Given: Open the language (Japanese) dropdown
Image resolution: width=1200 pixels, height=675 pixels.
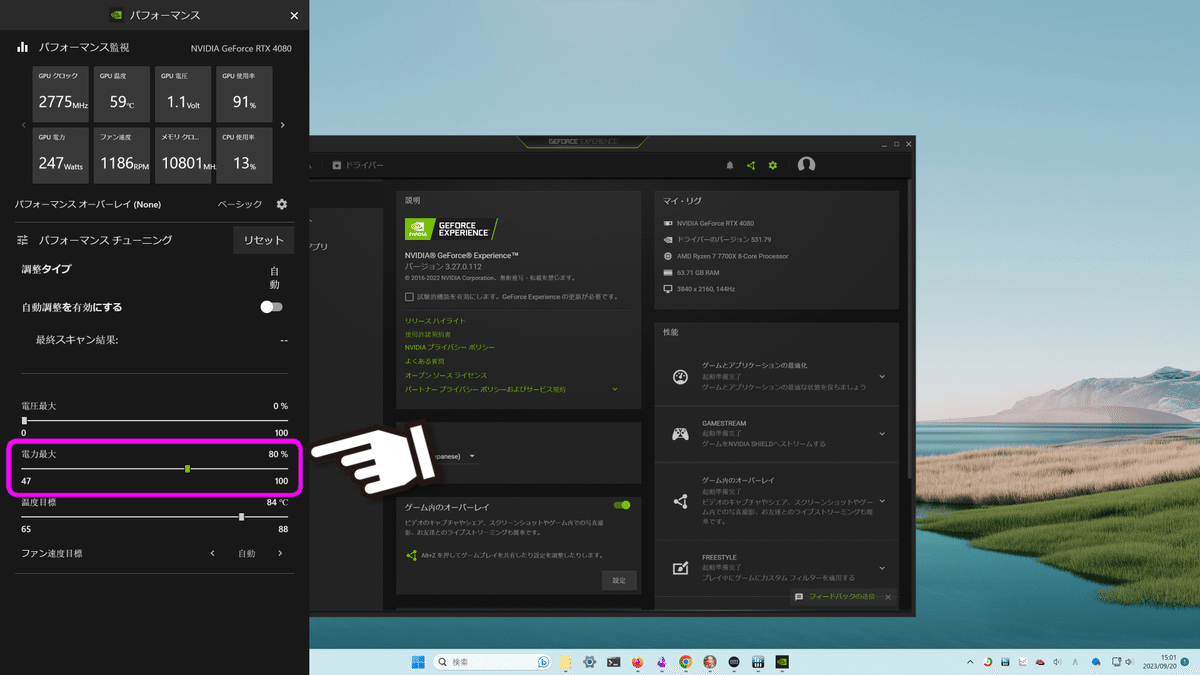Looking at the screenshot, I should [x=455, y=456].
